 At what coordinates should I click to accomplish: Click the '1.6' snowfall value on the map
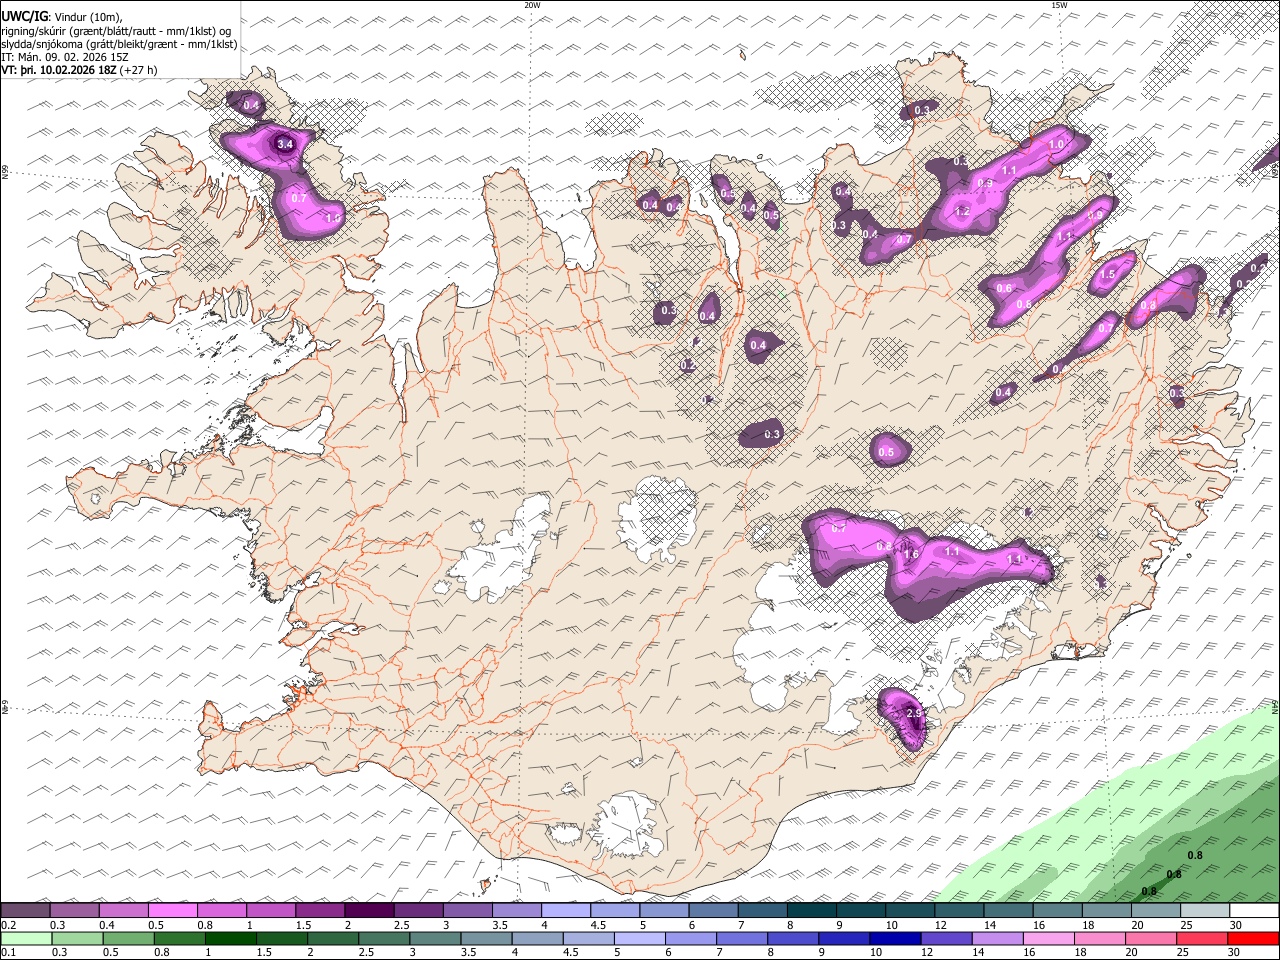point(911,555)
